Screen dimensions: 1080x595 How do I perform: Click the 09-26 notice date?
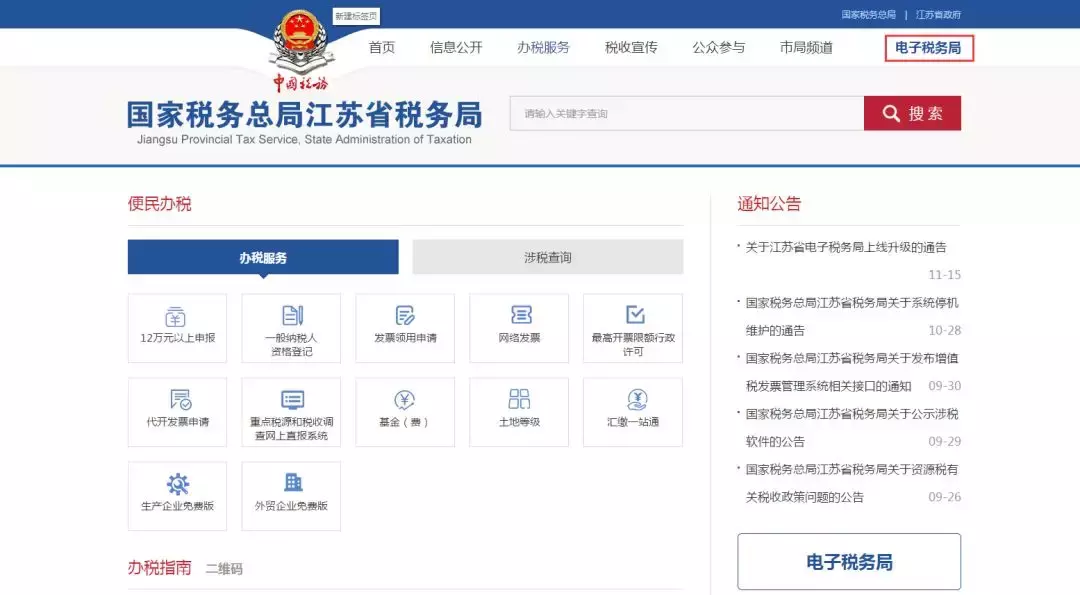click(944, 497)
